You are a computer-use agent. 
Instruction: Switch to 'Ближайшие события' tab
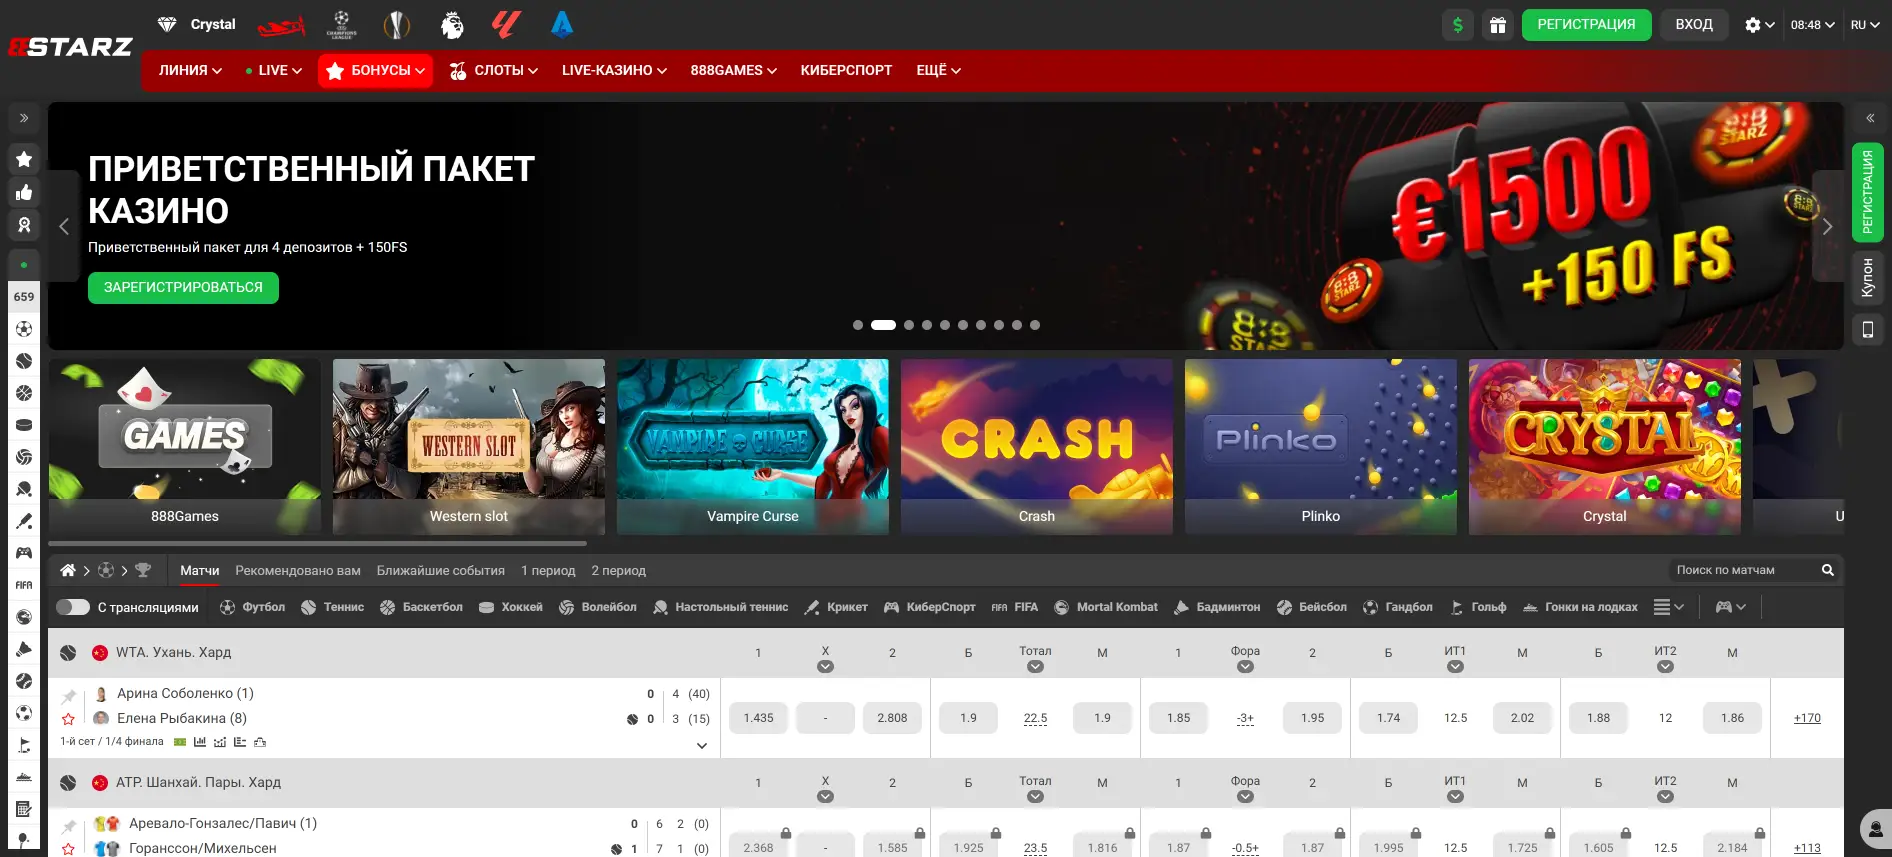coord(440,570)
